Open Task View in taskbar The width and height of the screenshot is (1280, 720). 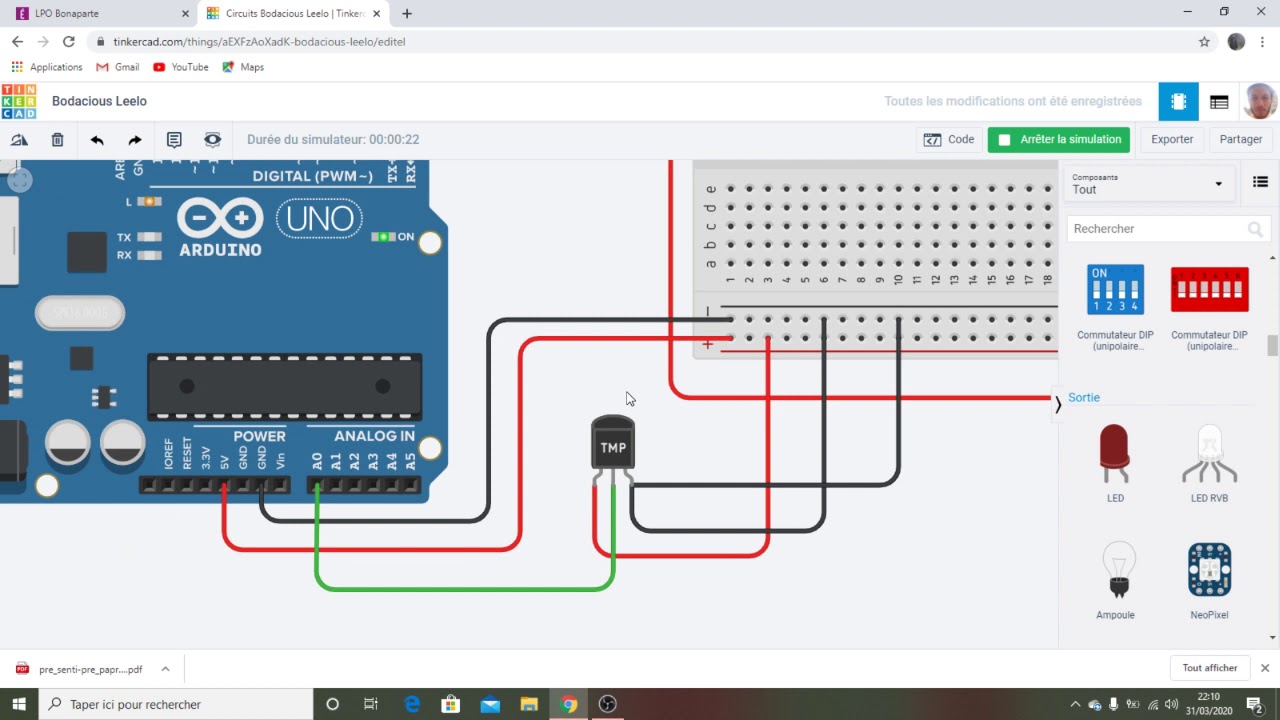[x=371, y=704]
